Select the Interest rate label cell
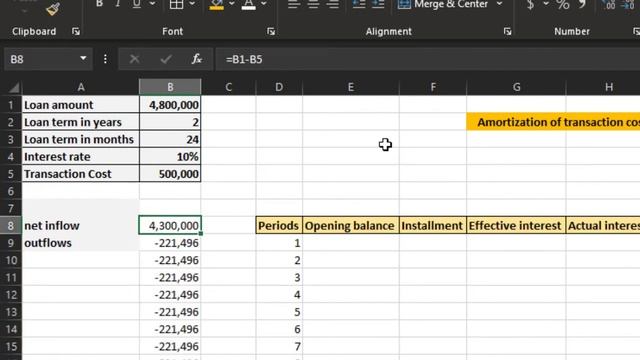640x360 pixels. pos(81,156)
